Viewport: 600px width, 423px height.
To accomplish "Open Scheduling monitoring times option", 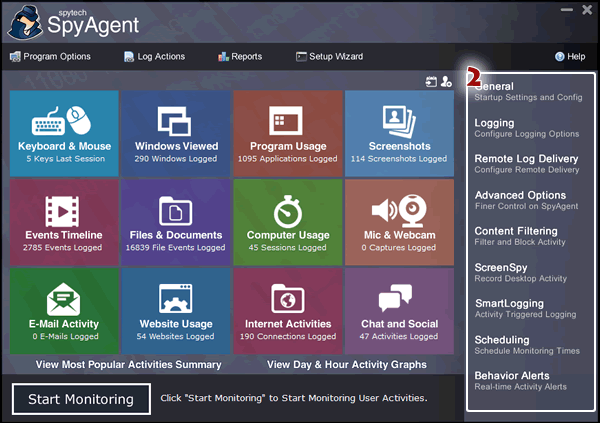I will point(527,345).
